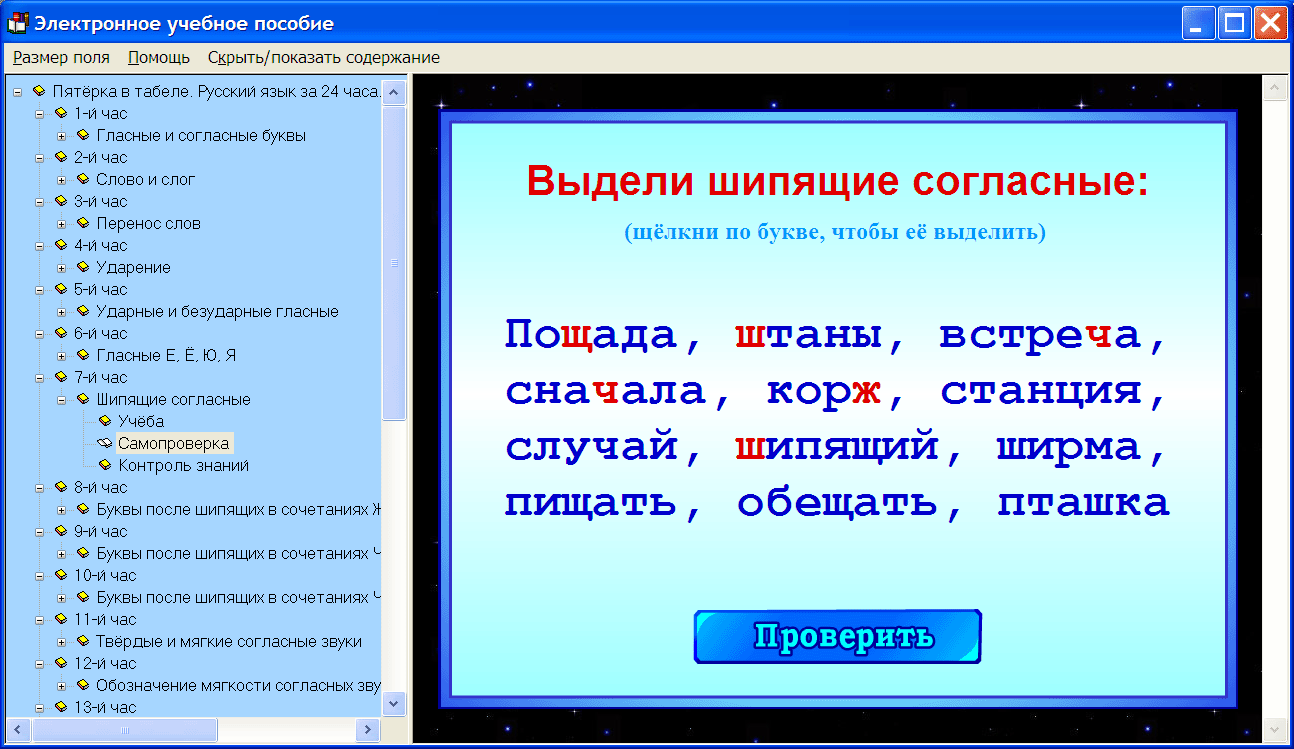Click the book icon beside "Шипящие согласные"
The image size is (1294, 749).
click(x=82, y=399)
